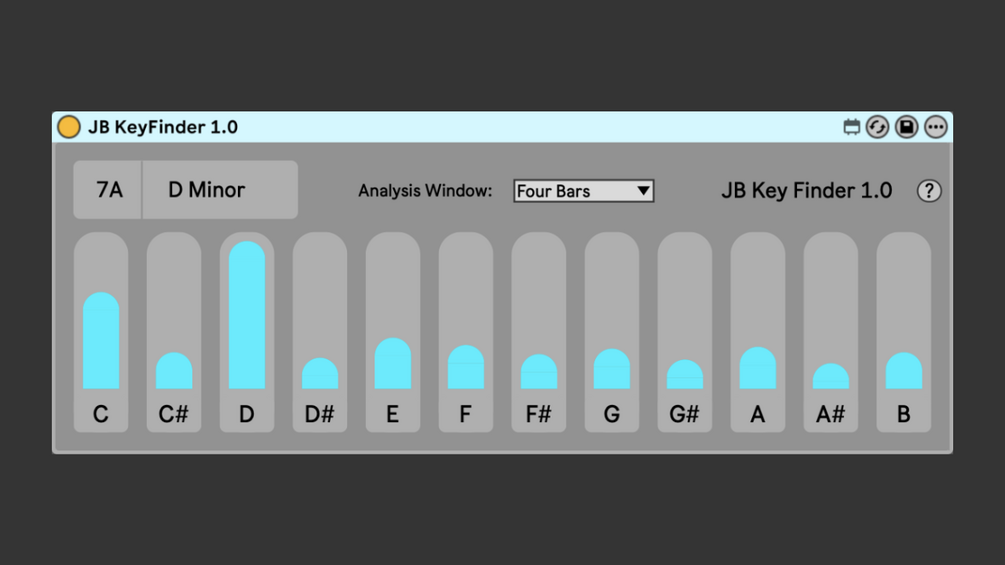Toggle the yellow device activator button
Screen dimensions: 1005x565
pos(68,127)
